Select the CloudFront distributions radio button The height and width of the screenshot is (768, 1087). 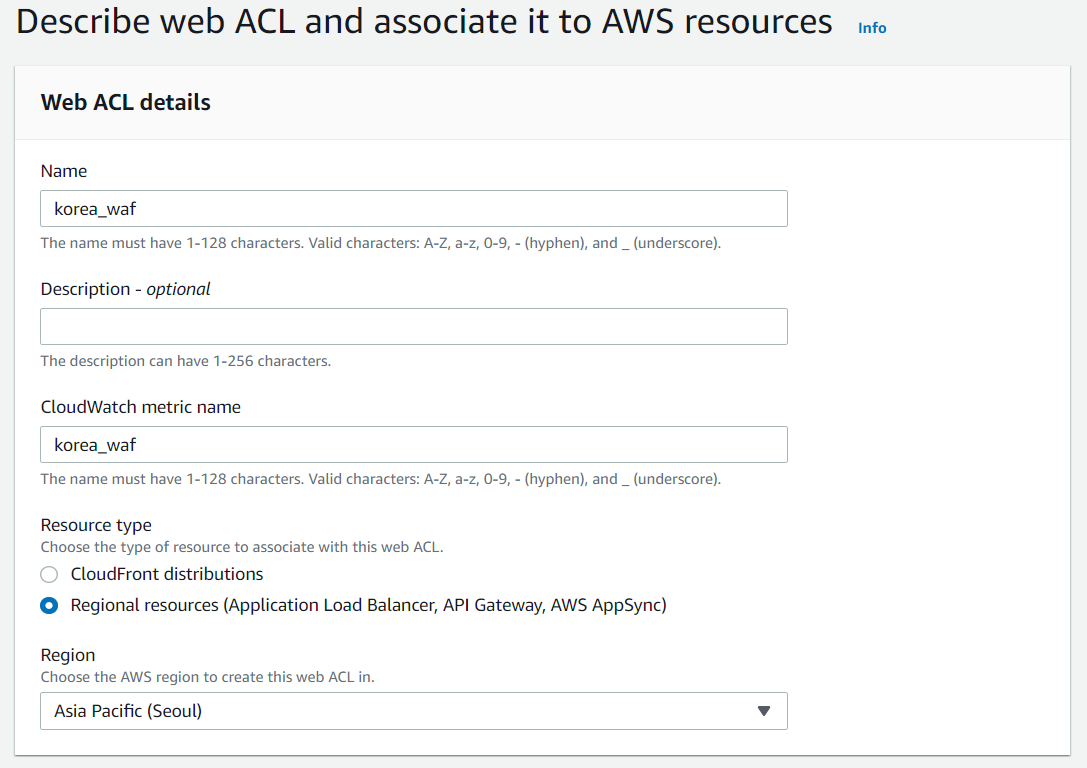click(49, 575)
